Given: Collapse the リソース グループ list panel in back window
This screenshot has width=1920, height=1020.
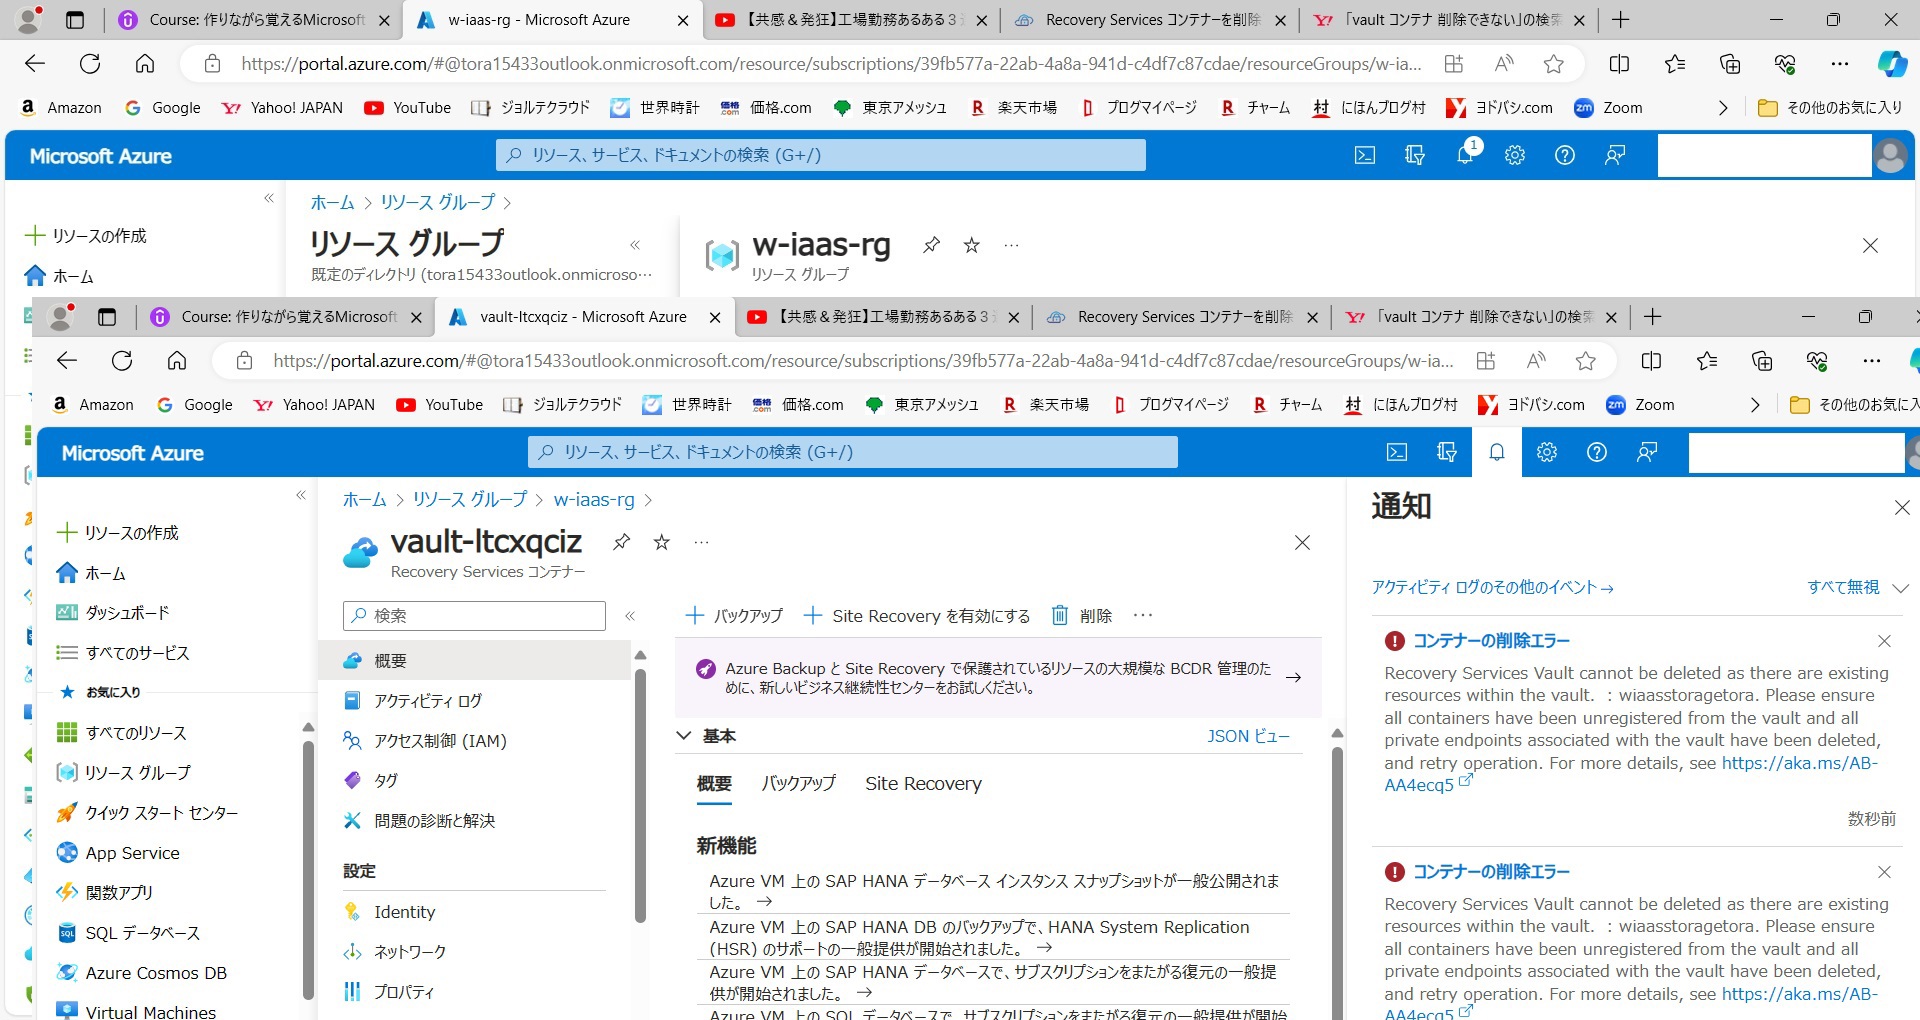Looking at the screenshot, I should [x=635, y=245].
